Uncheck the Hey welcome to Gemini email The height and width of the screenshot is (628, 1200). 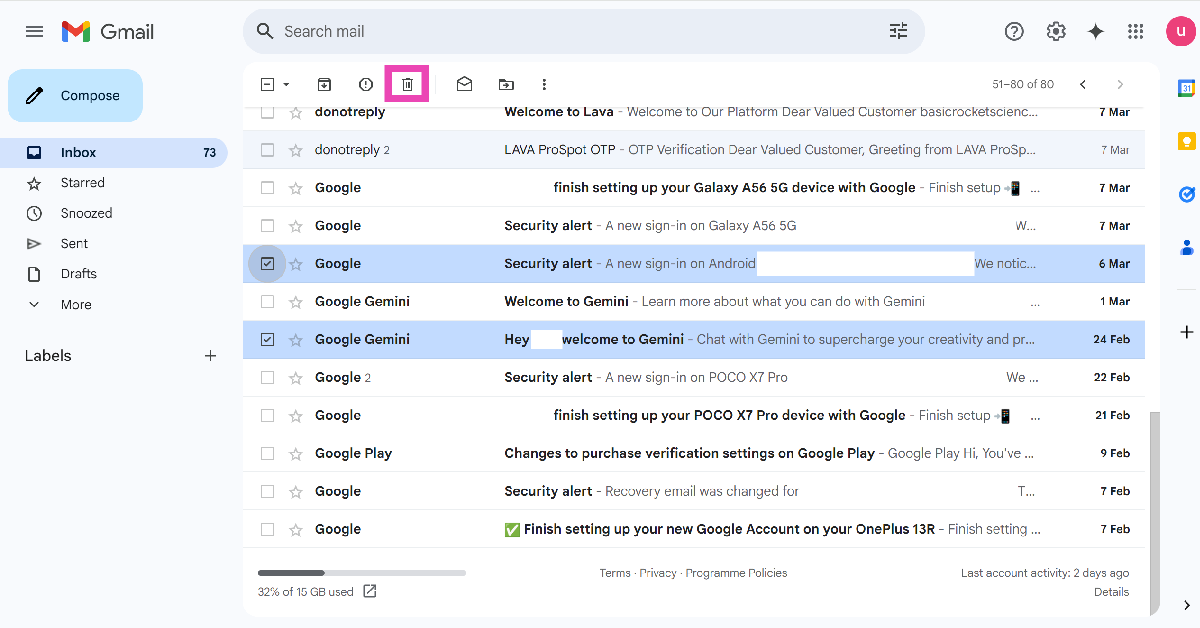[267, 340]
